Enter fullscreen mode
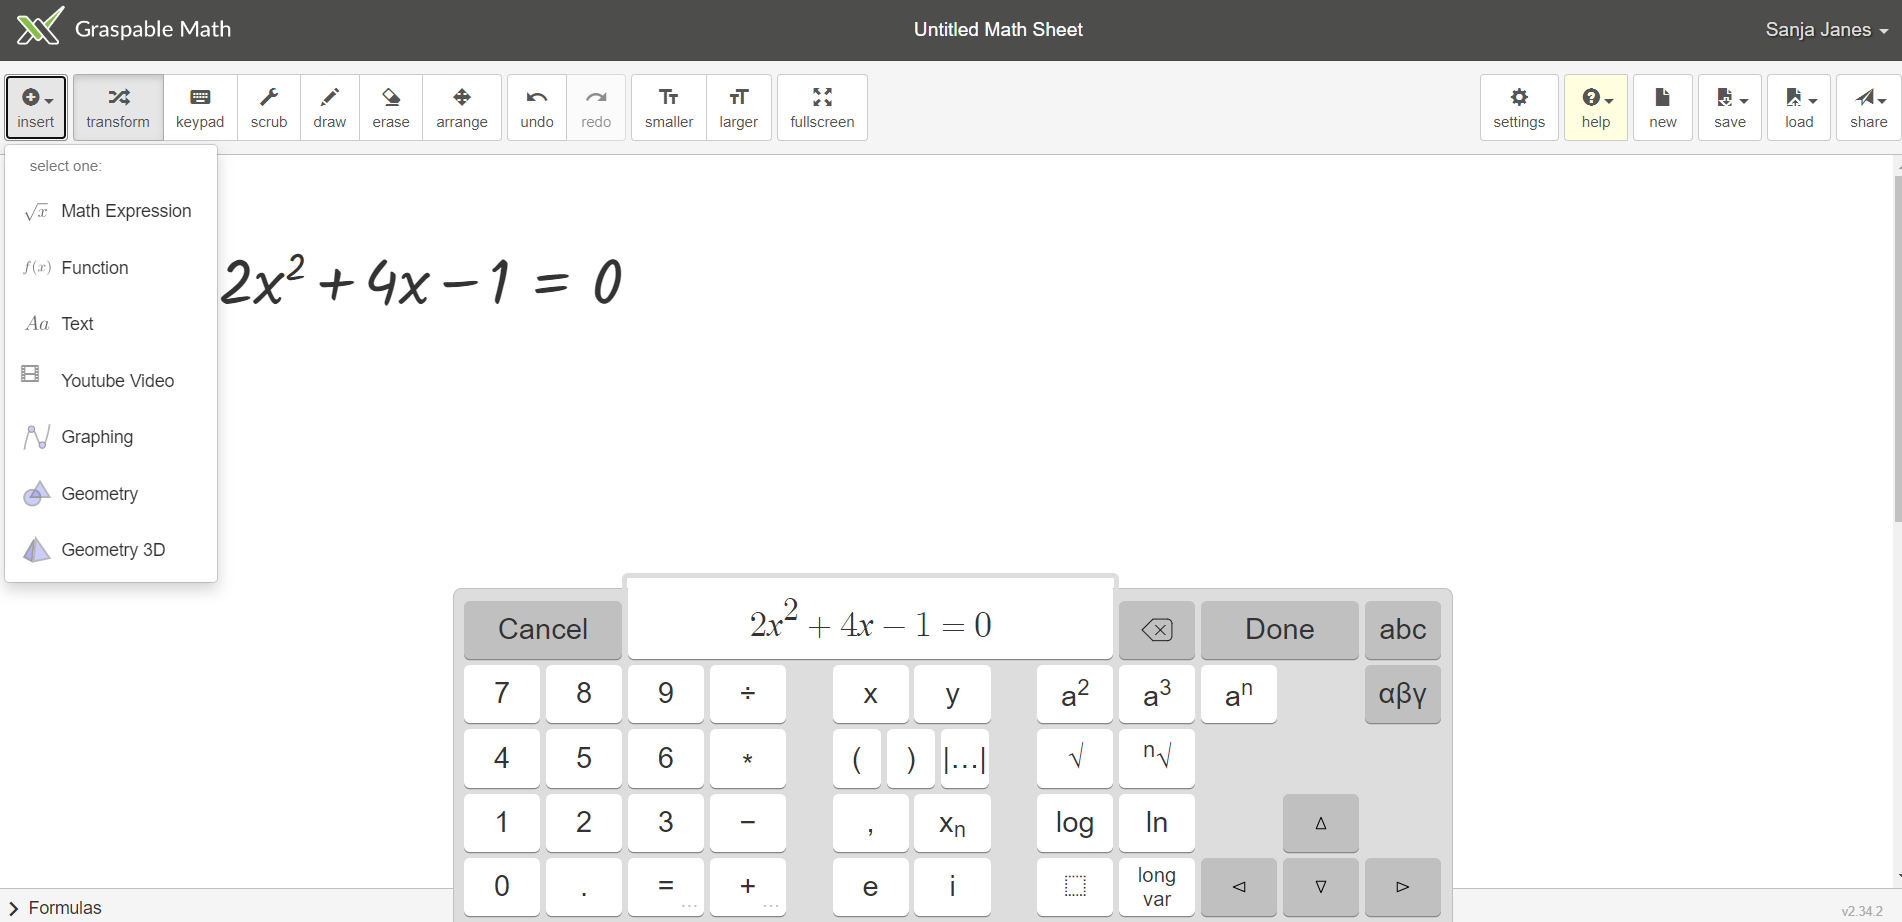Screen dimensions: 1902x922 pyautogui.click(x=821, y=108)
